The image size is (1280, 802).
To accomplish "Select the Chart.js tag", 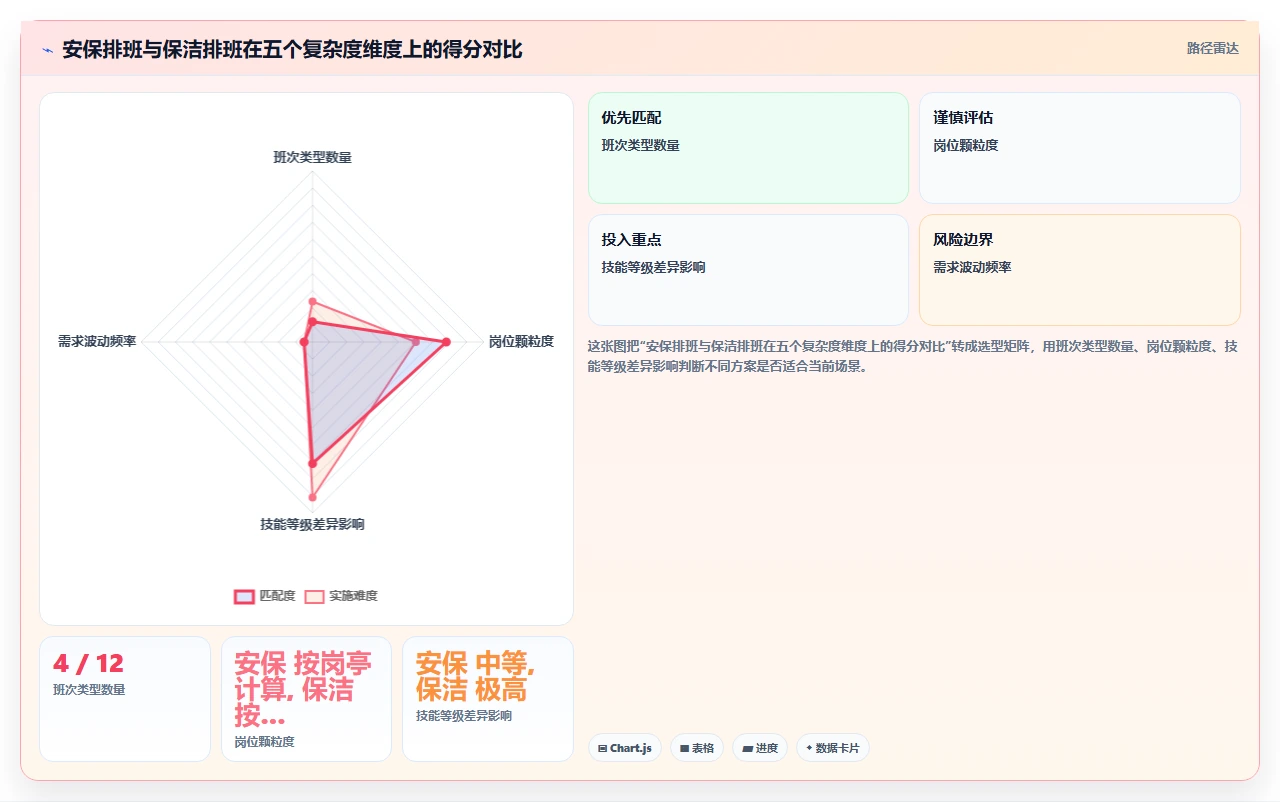I will [x=625, y=748].
